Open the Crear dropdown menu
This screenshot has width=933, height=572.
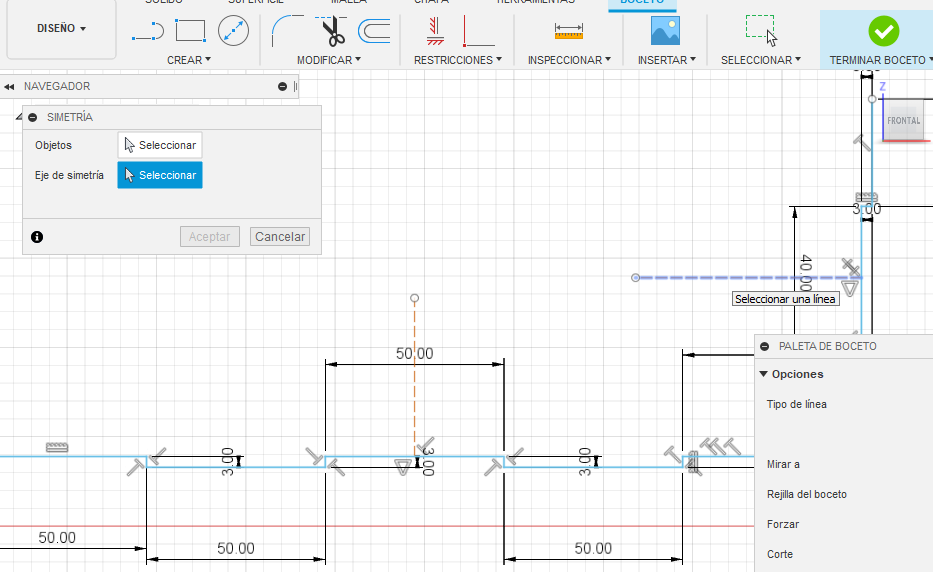(189, 60)
